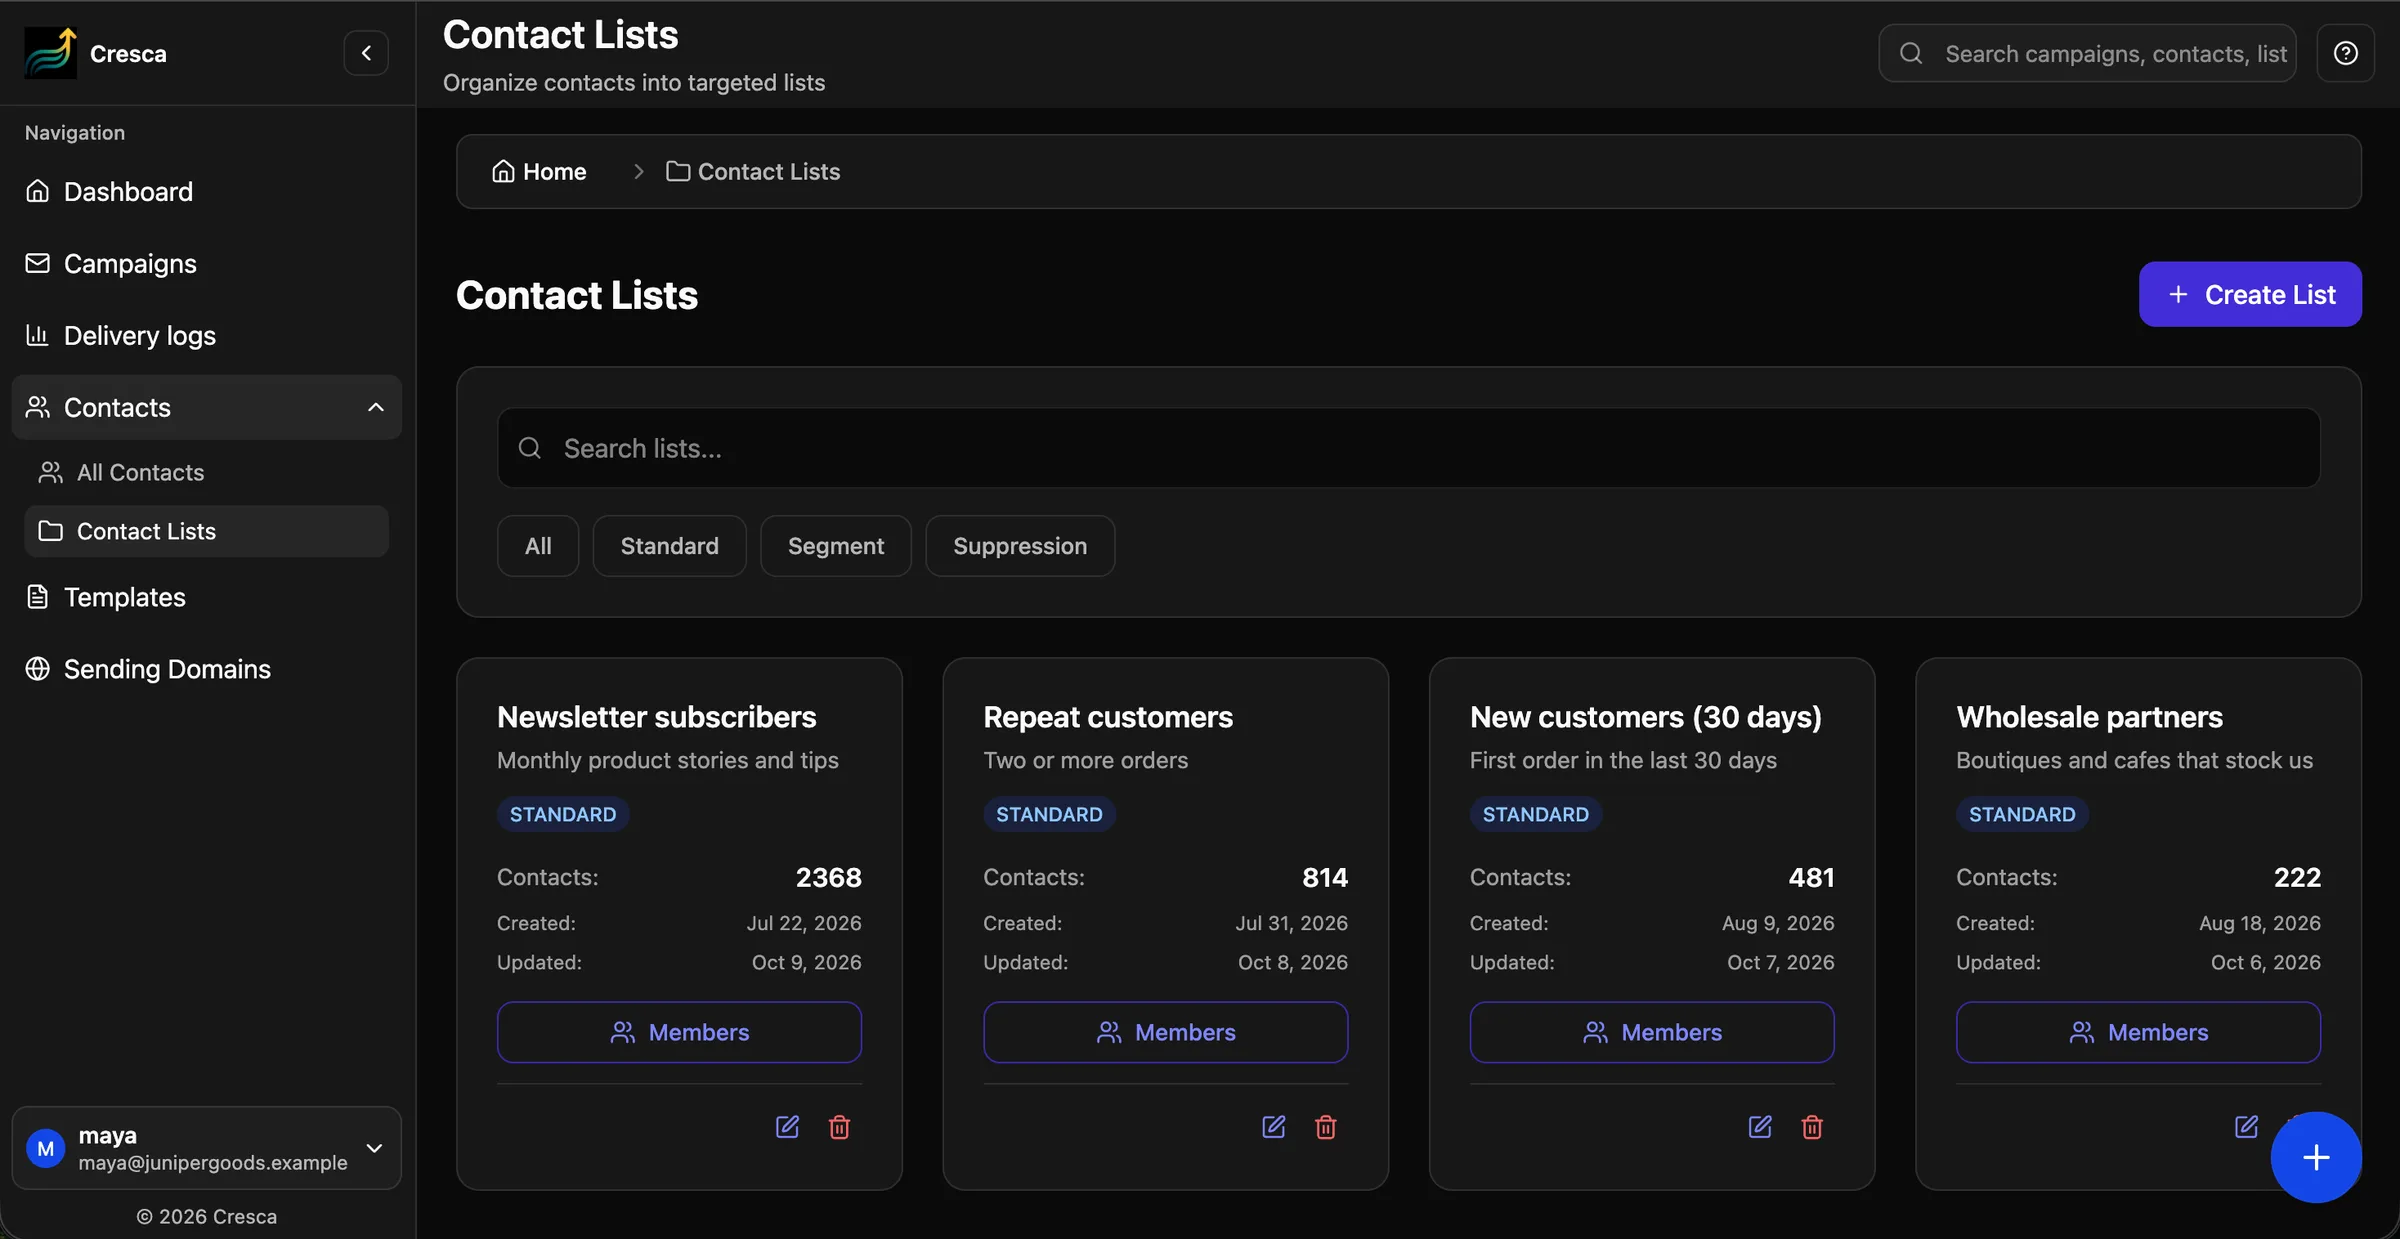Open Dashboard from the sidebar

pyautogui.click(x=207, y=191)
